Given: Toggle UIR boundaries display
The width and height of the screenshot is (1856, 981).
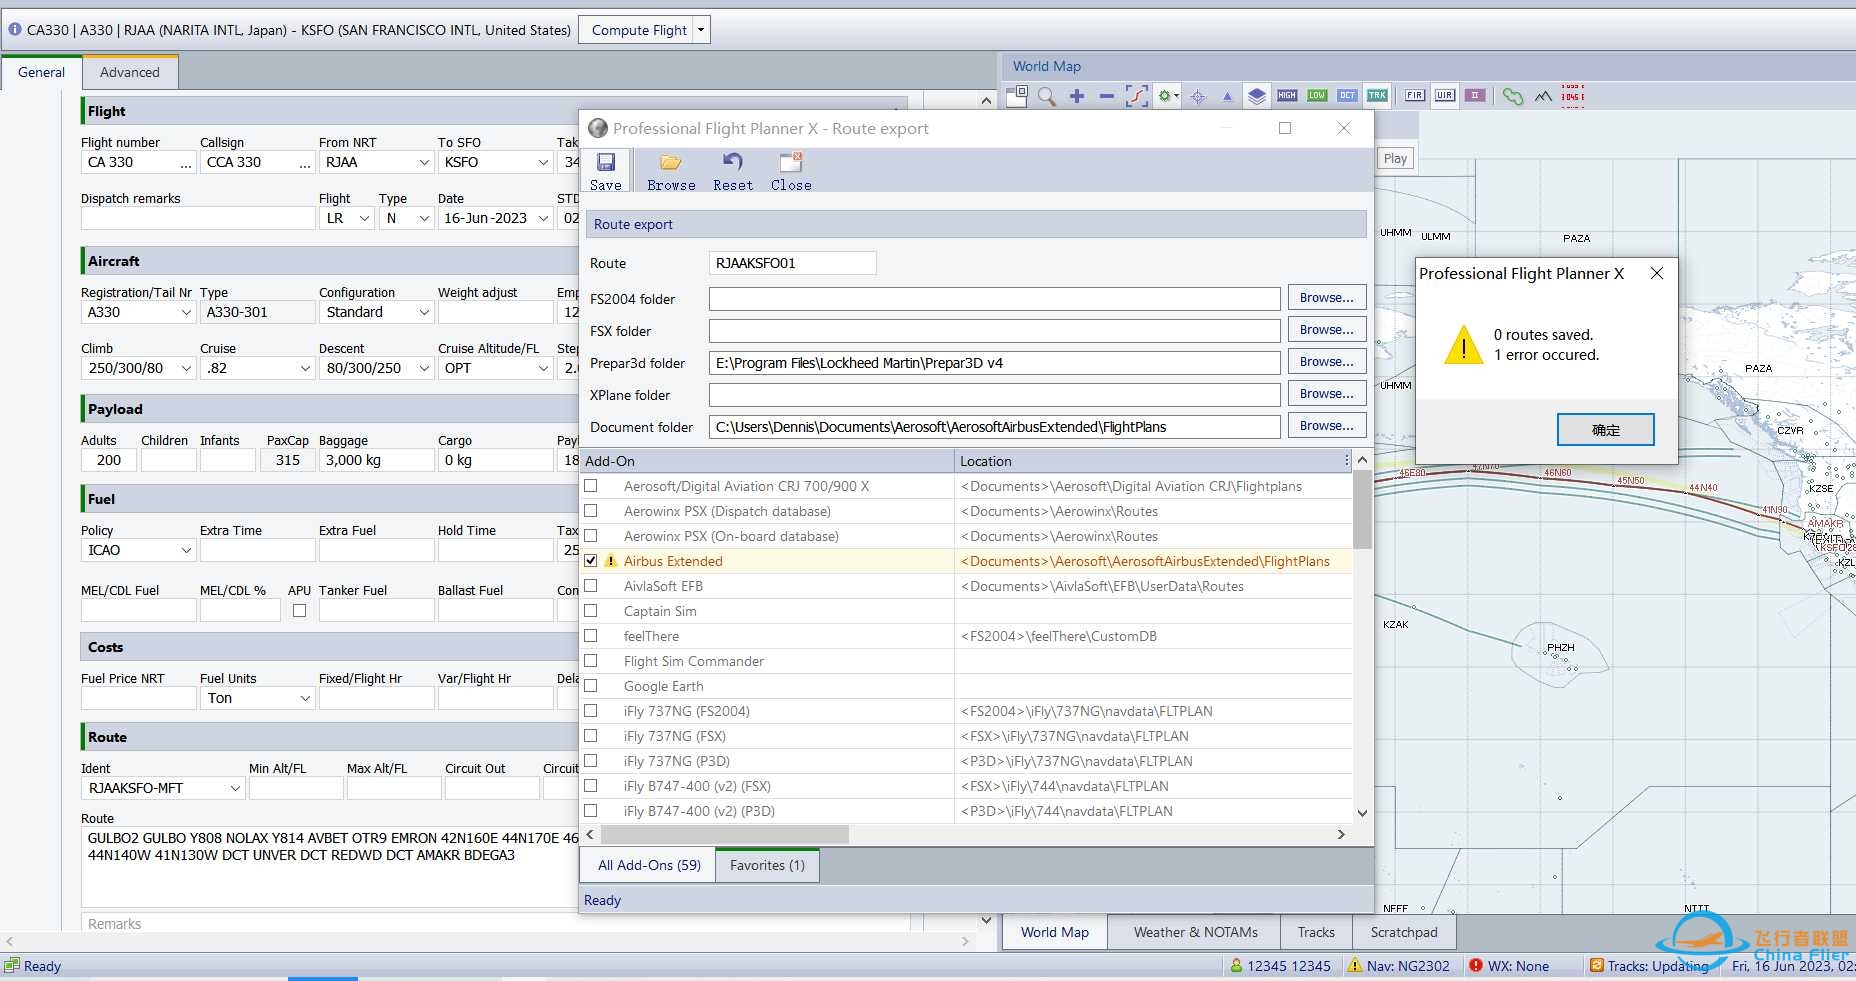Looking at the screenshot, I should [x=1444, y=96].
